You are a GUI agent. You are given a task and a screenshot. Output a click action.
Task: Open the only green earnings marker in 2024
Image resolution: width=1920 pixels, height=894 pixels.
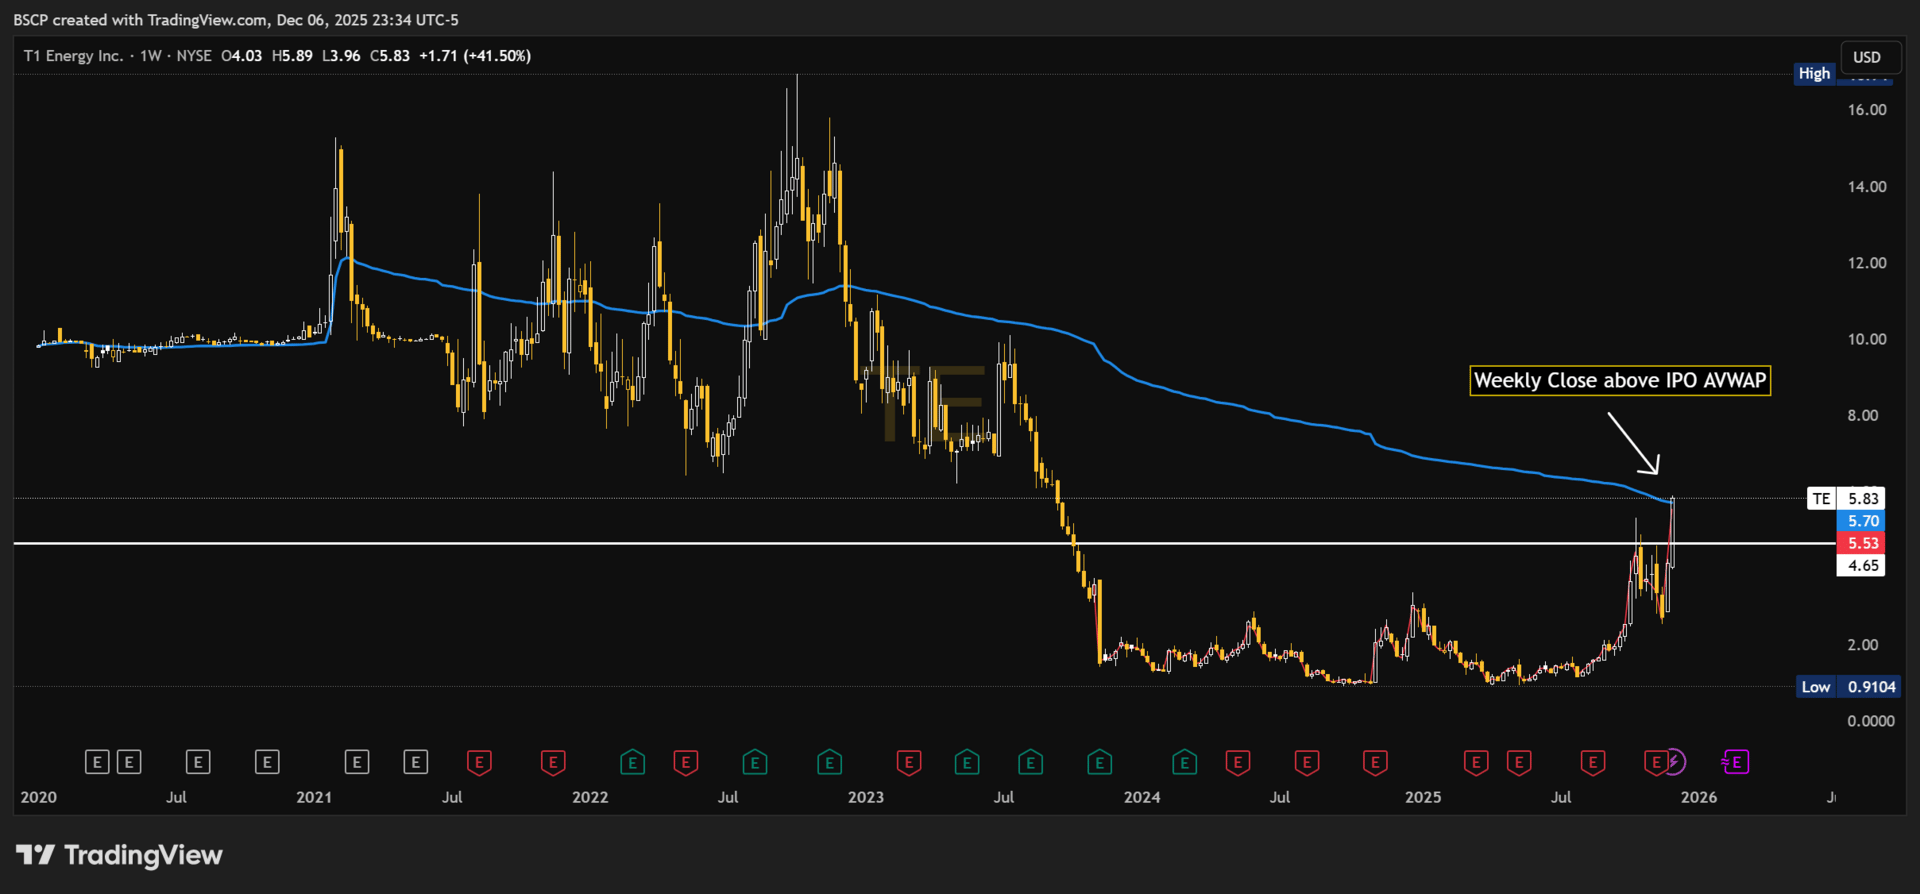tap(1184, 762)
